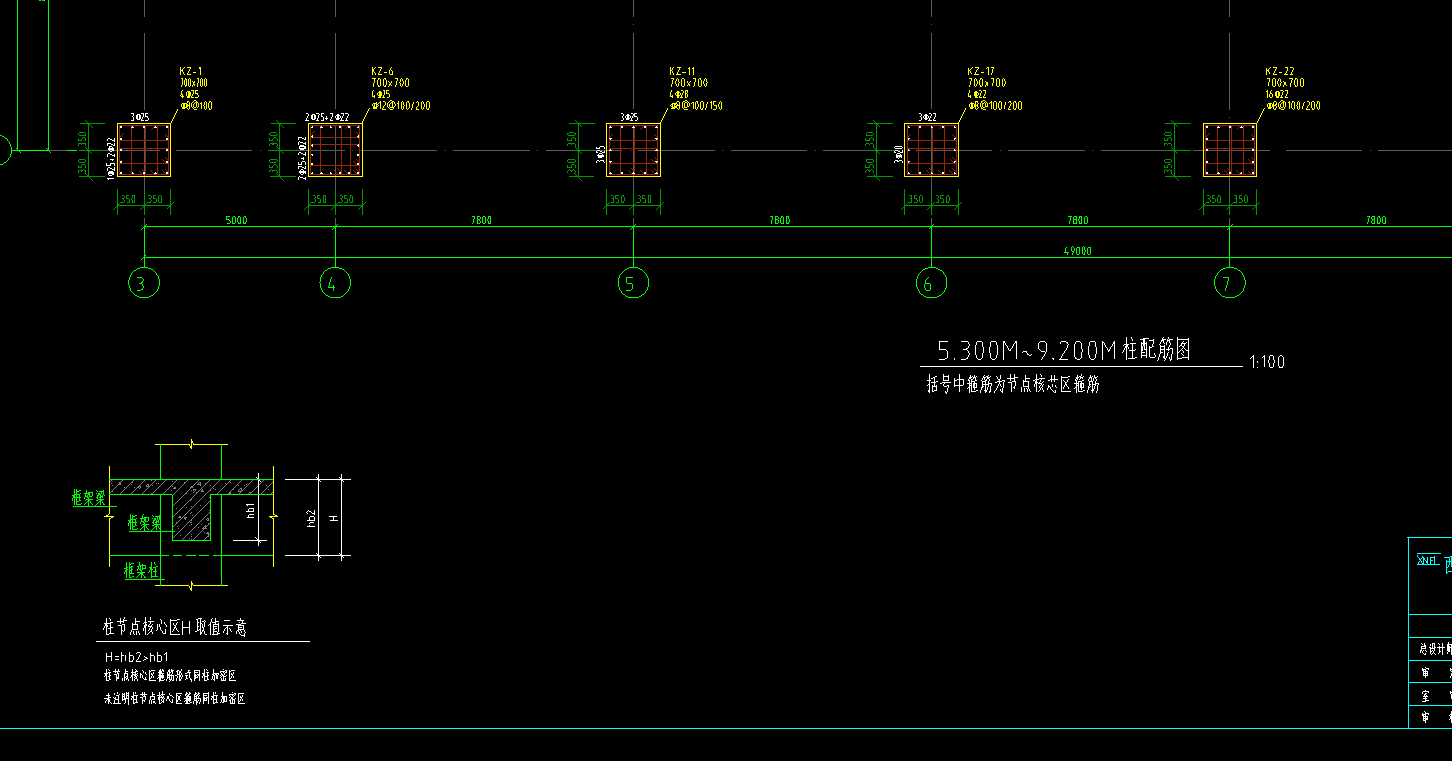Select the KZ-6 column label text
Screen dimensions: 1452x761
point(382,72)
